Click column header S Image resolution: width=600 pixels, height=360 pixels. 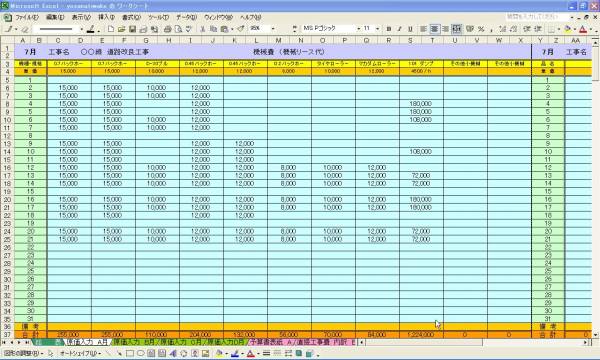[410, 40]
